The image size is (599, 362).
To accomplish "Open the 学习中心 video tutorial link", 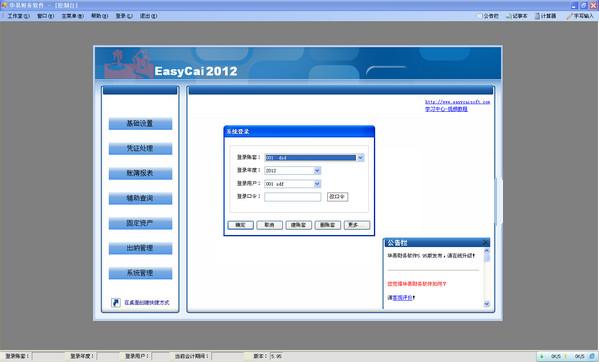I will point(446,109).
